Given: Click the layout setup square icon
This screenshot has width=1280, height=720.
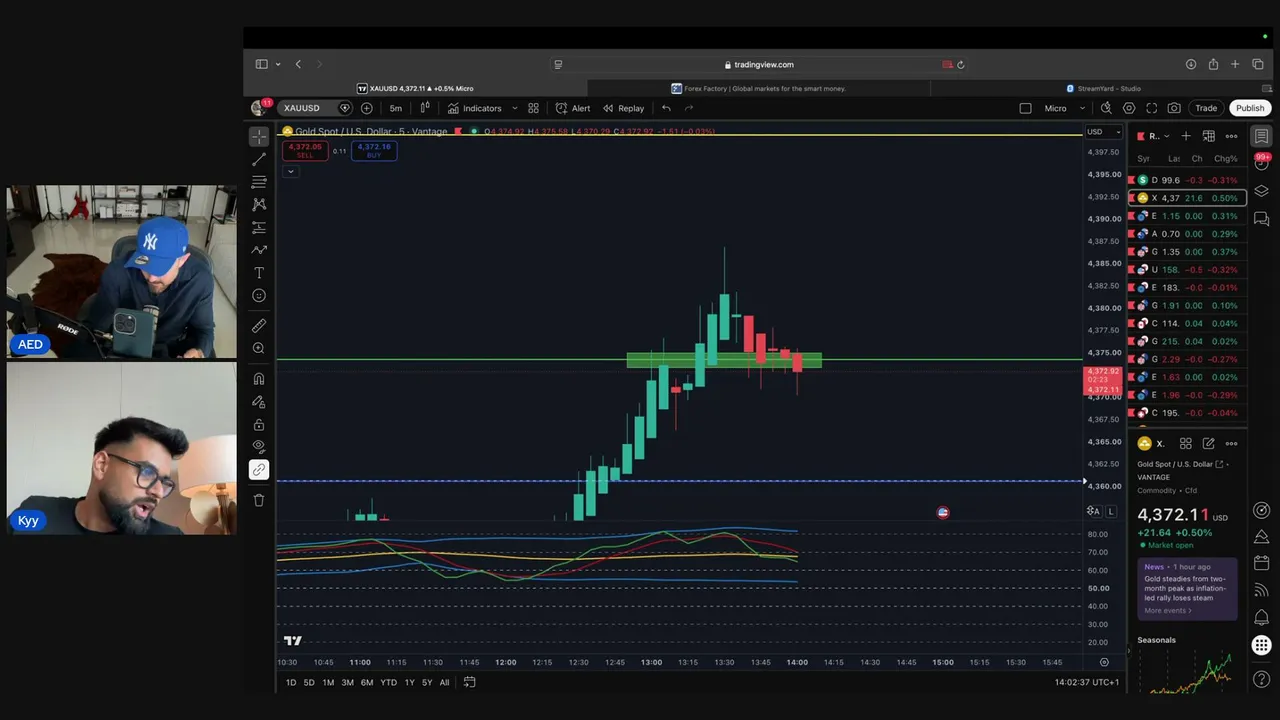Looking at the screenshot, I should (x=1025, y=108).
